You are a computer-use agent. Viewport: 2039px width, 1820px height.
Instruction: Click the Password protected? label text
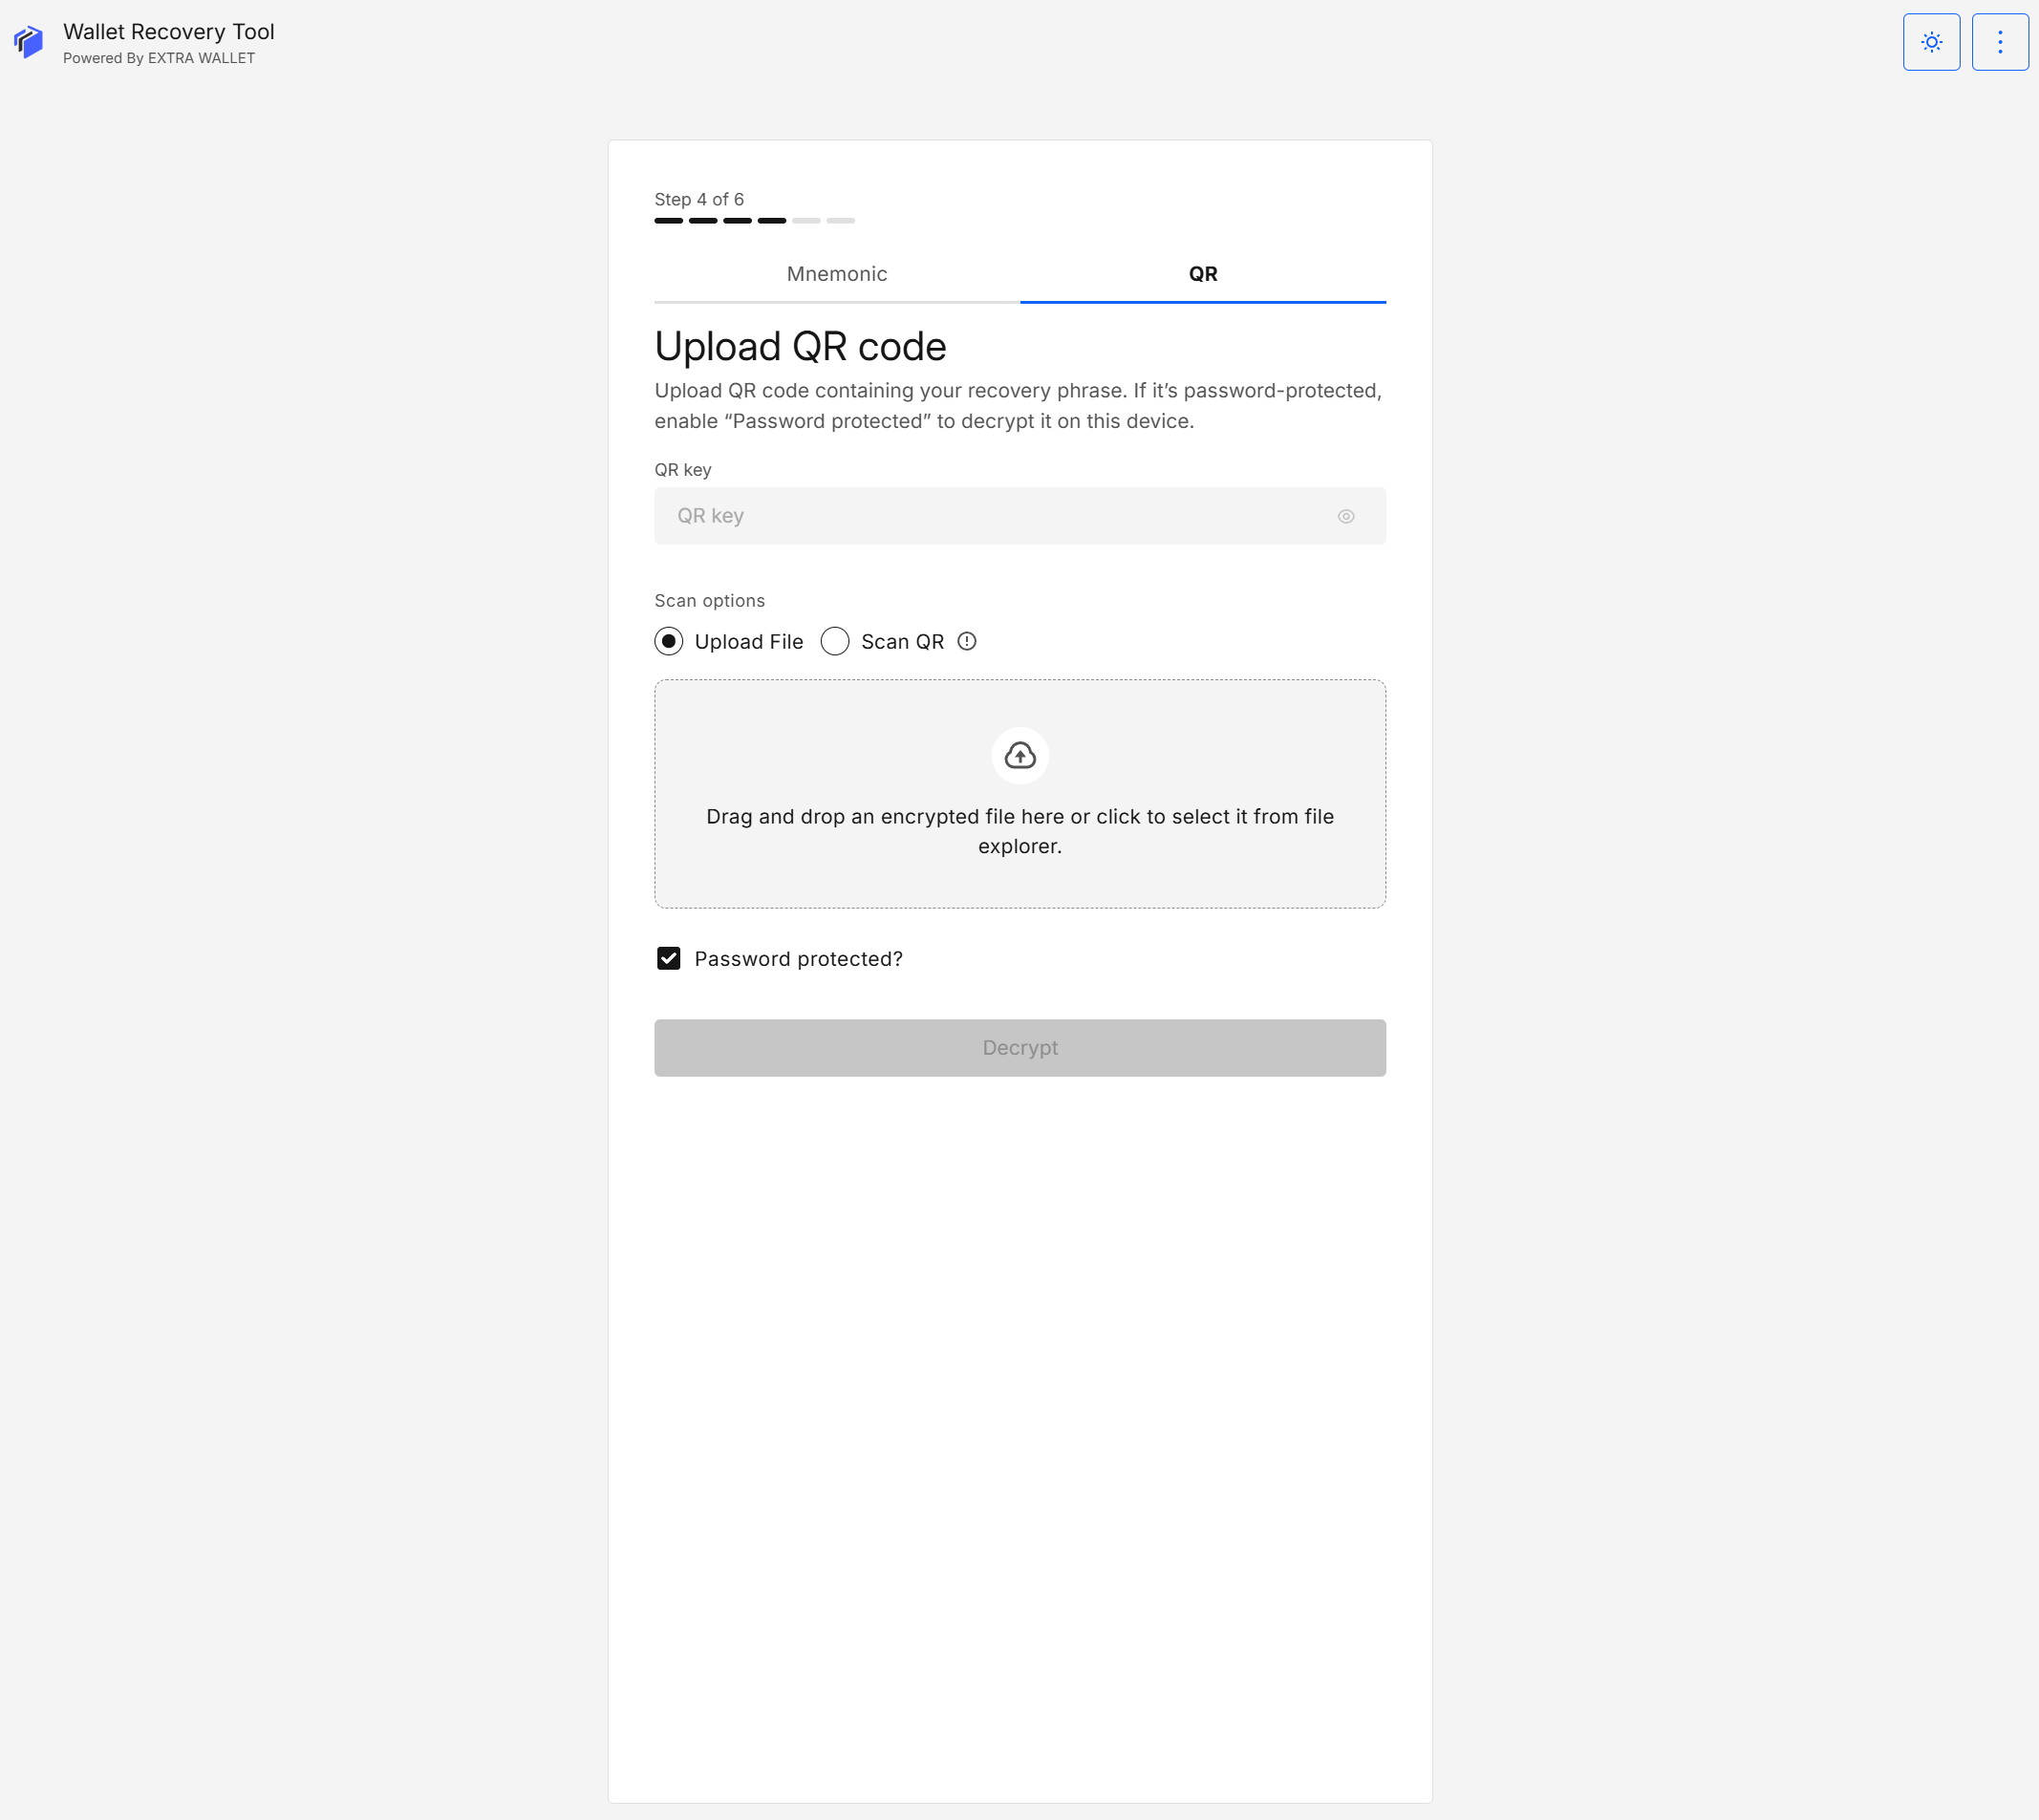click(798, 958)
